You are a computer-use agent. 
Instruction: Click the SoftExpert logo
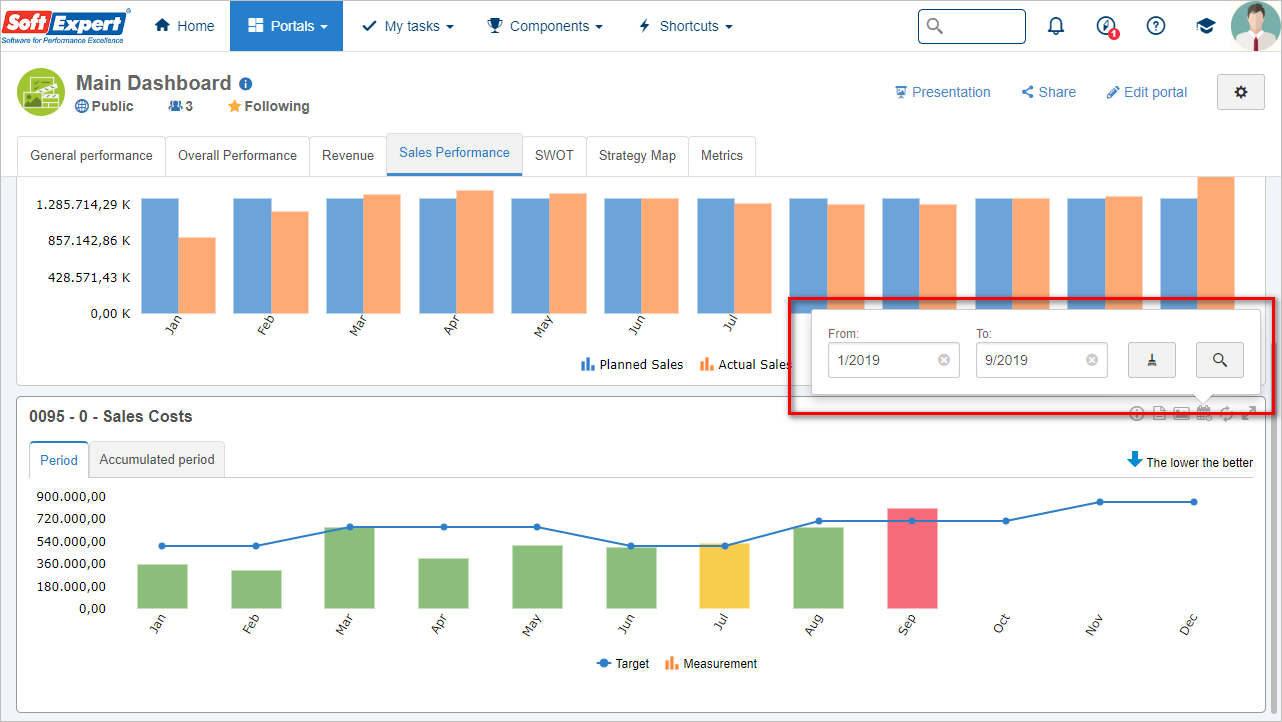pos(66,26)
